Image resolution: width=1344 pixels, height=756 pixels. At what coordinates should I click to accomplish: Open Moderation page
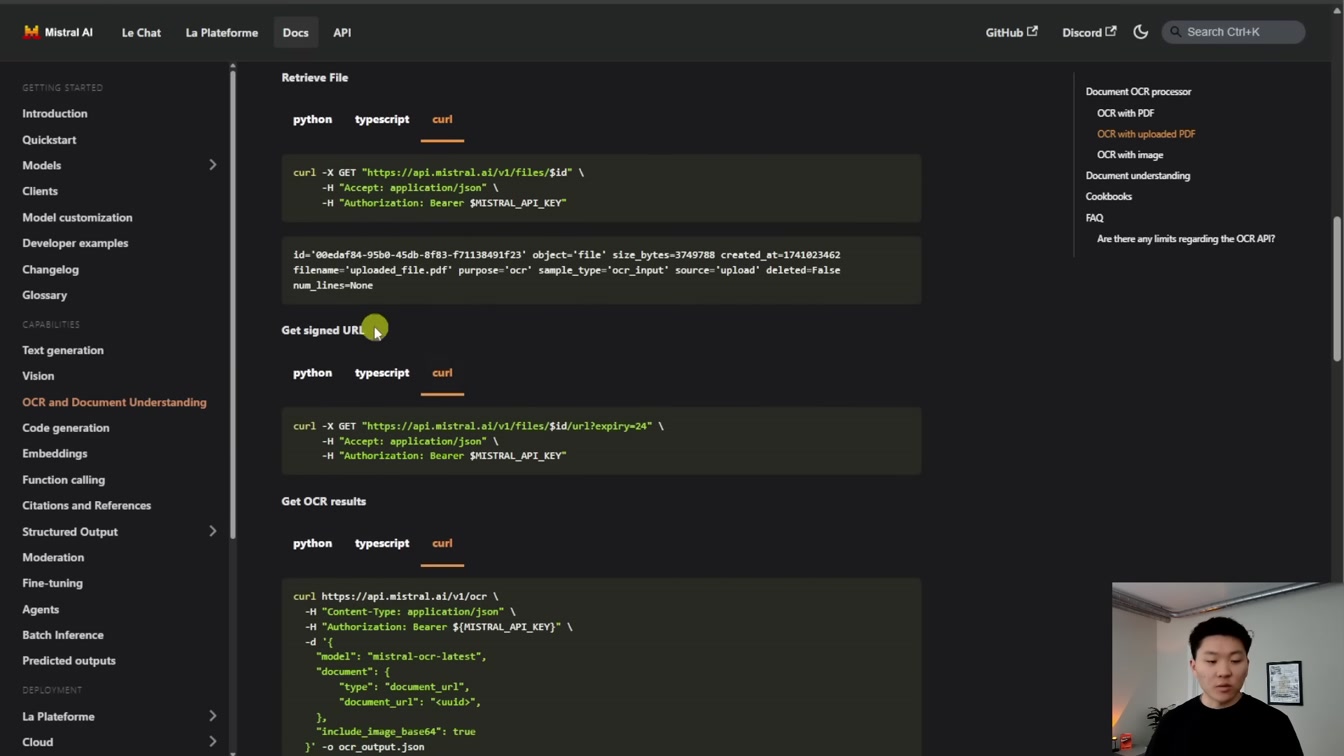(53, 557)
